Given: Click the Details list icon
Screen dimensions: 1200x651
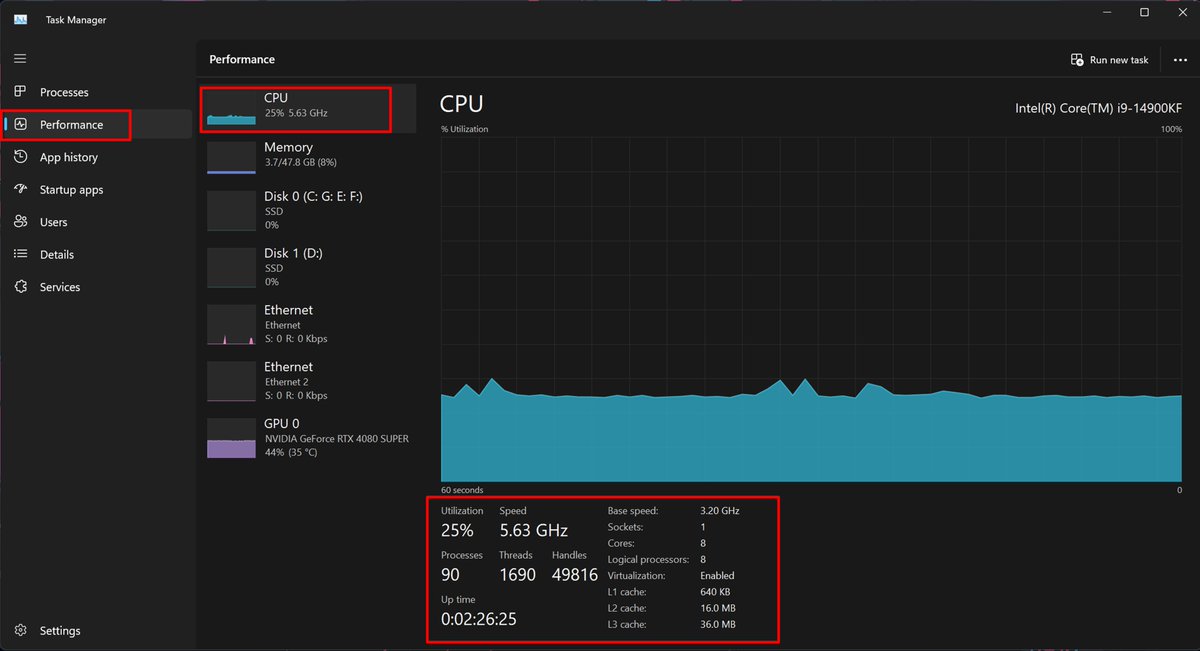Looking at the screenshot, I should coord(20,255).
